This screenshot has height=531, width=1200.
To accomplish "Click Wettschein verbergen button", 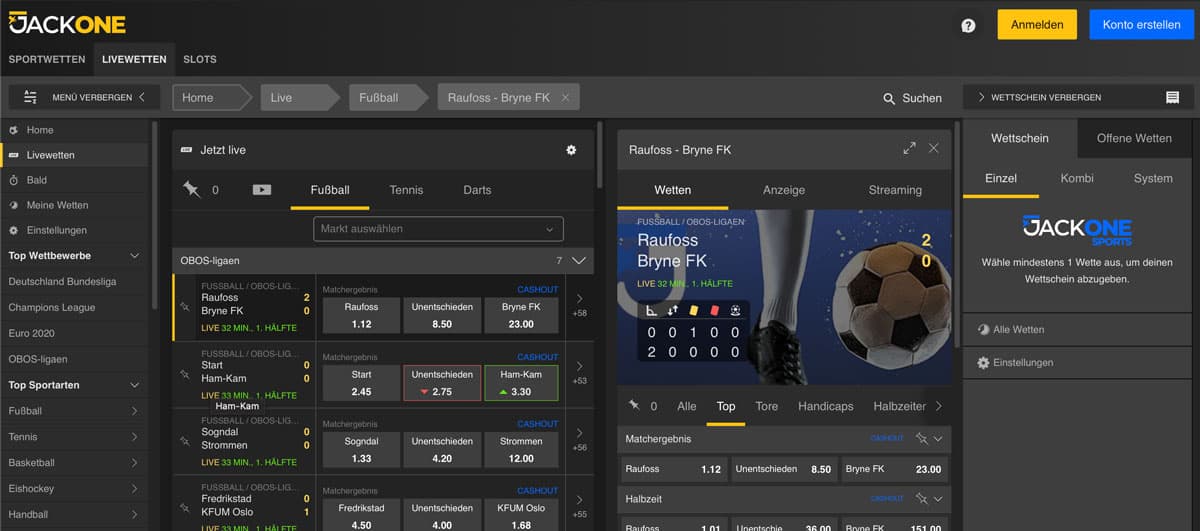I will 1076,97.
